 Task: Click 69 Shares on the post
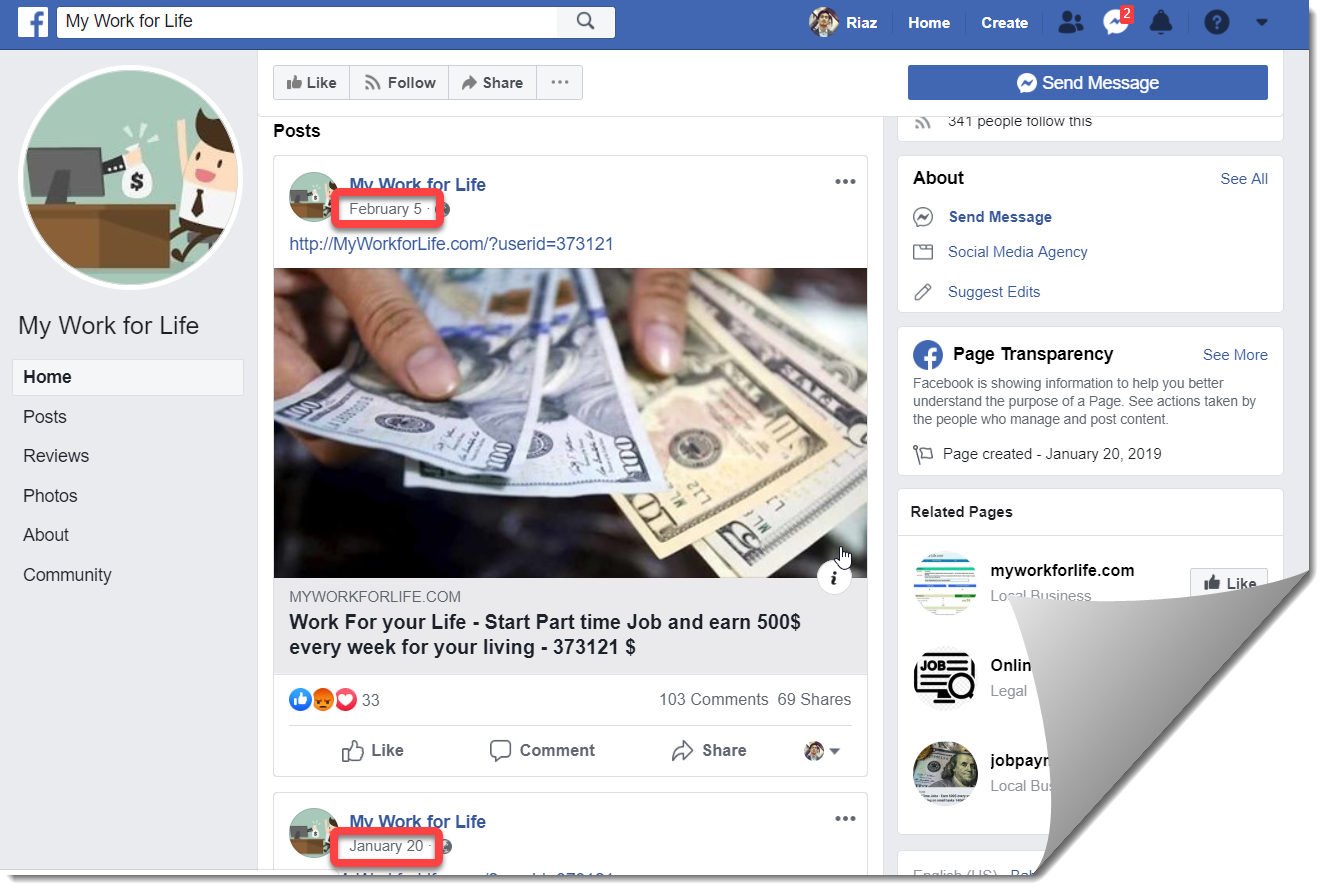coord(814,700)
